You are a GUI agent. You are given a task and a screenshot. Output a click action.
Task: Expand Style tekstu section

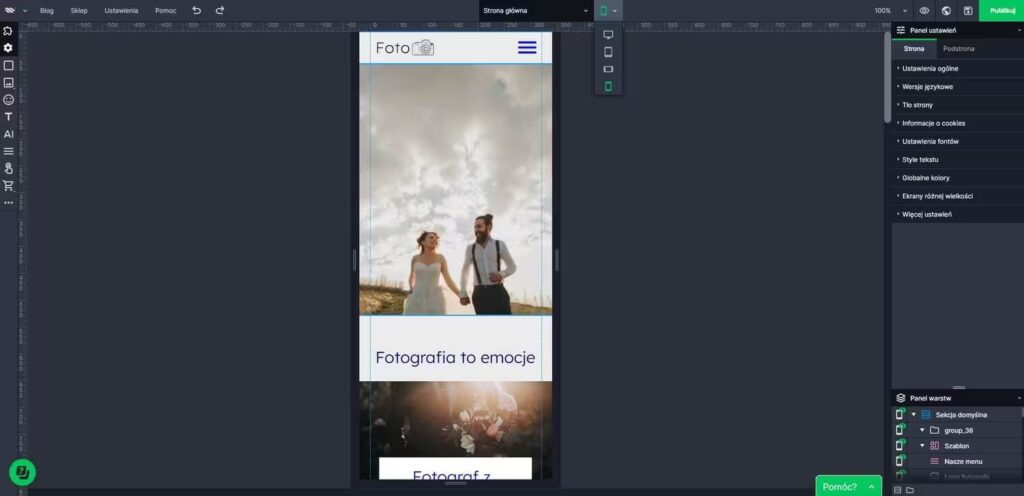click(x=957, y=159)
